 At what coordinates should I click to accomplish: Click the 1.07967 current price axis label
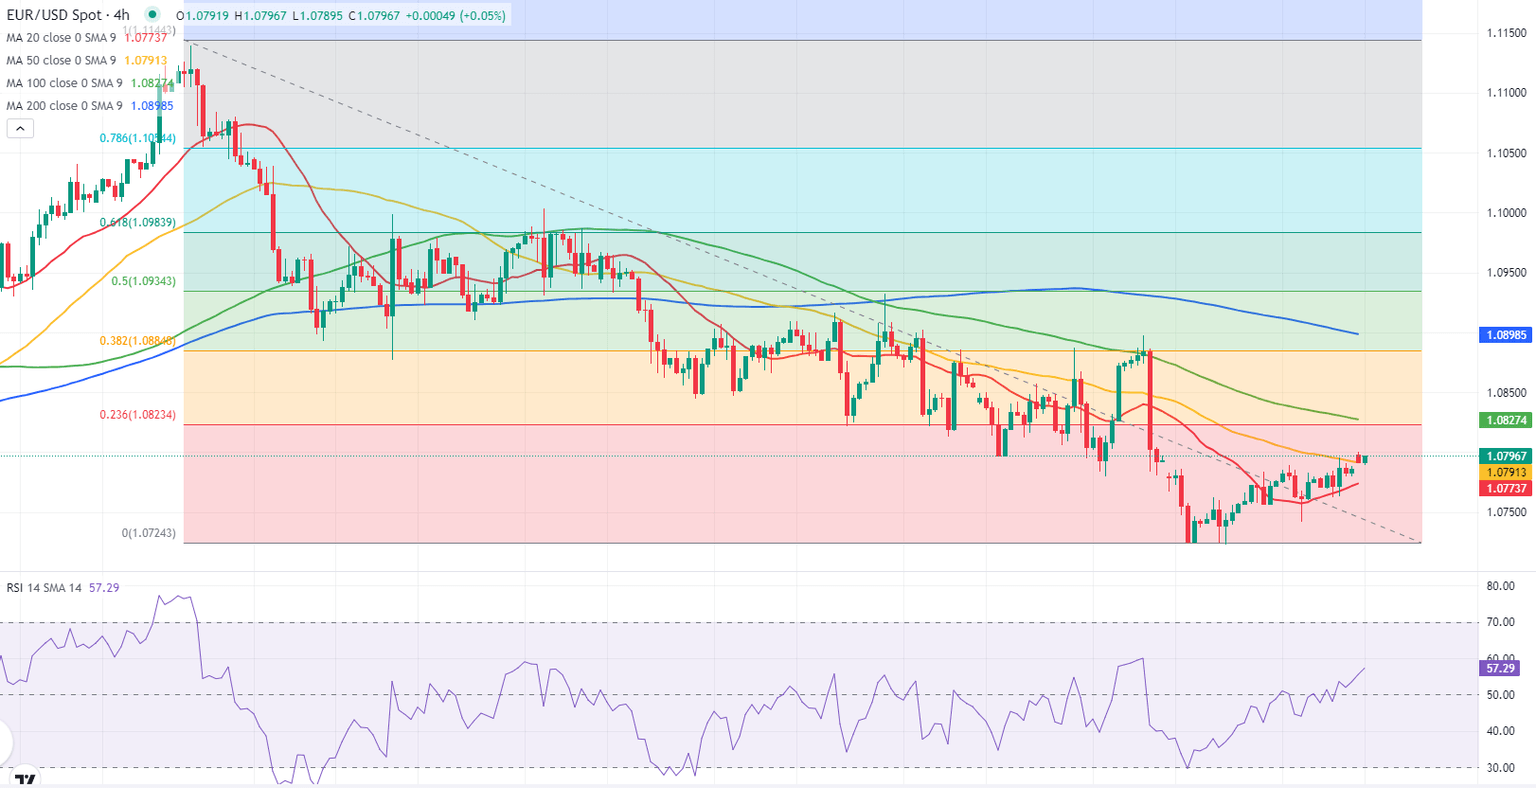[x=1506, y=456]
